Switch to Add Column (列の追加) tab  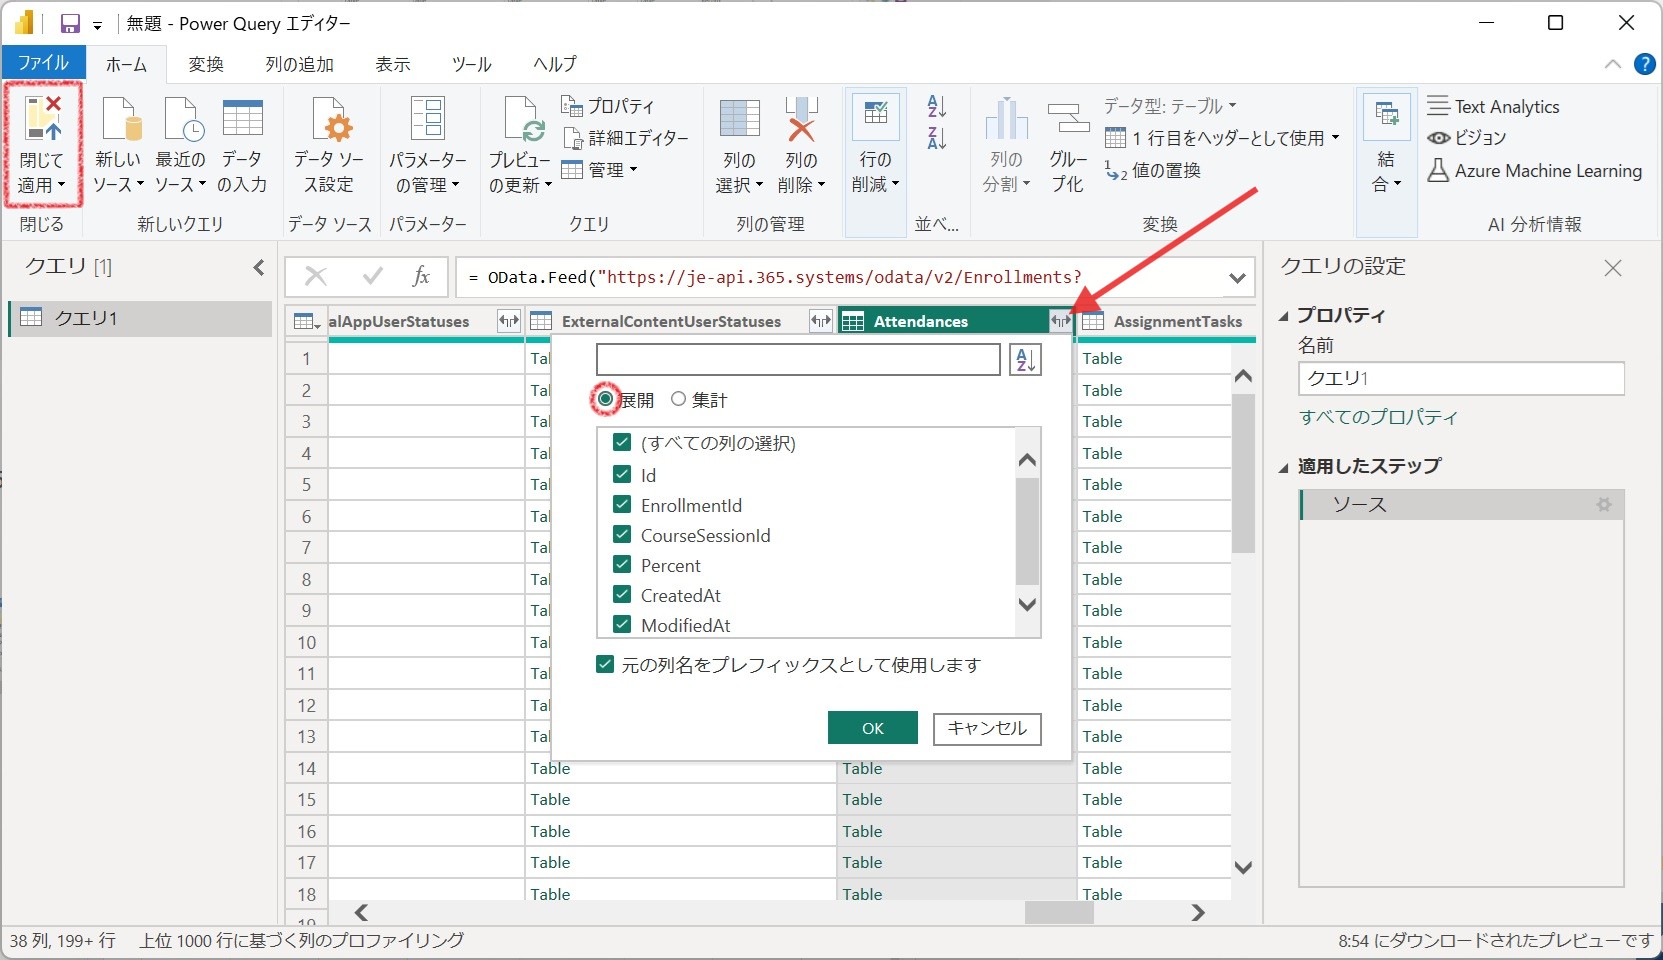tap(300, 64)
